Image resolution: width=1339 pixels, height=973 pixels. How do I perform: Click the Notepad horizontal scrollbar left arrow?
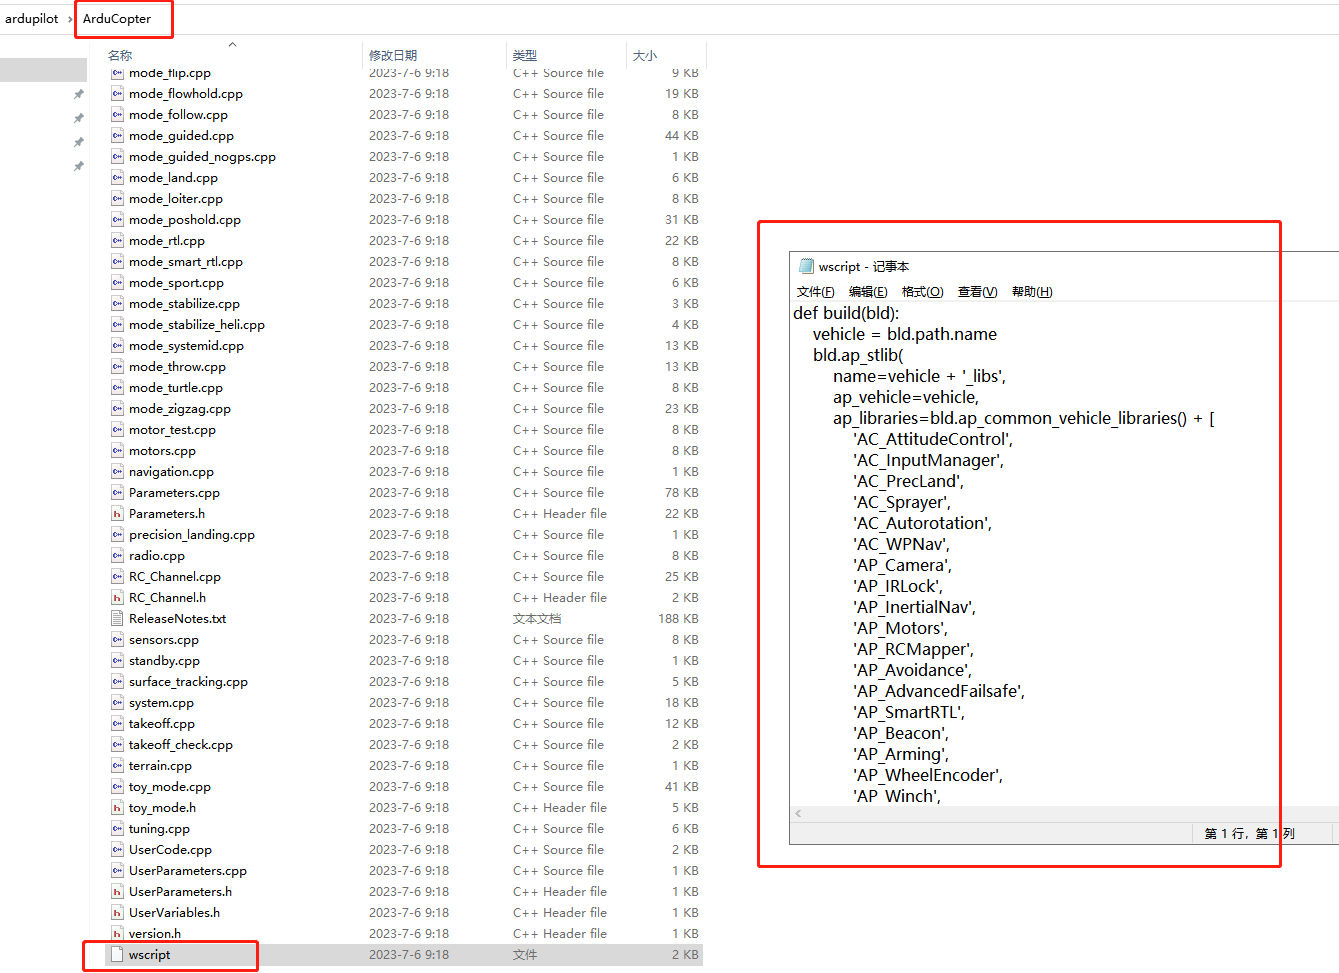(798, 814)
